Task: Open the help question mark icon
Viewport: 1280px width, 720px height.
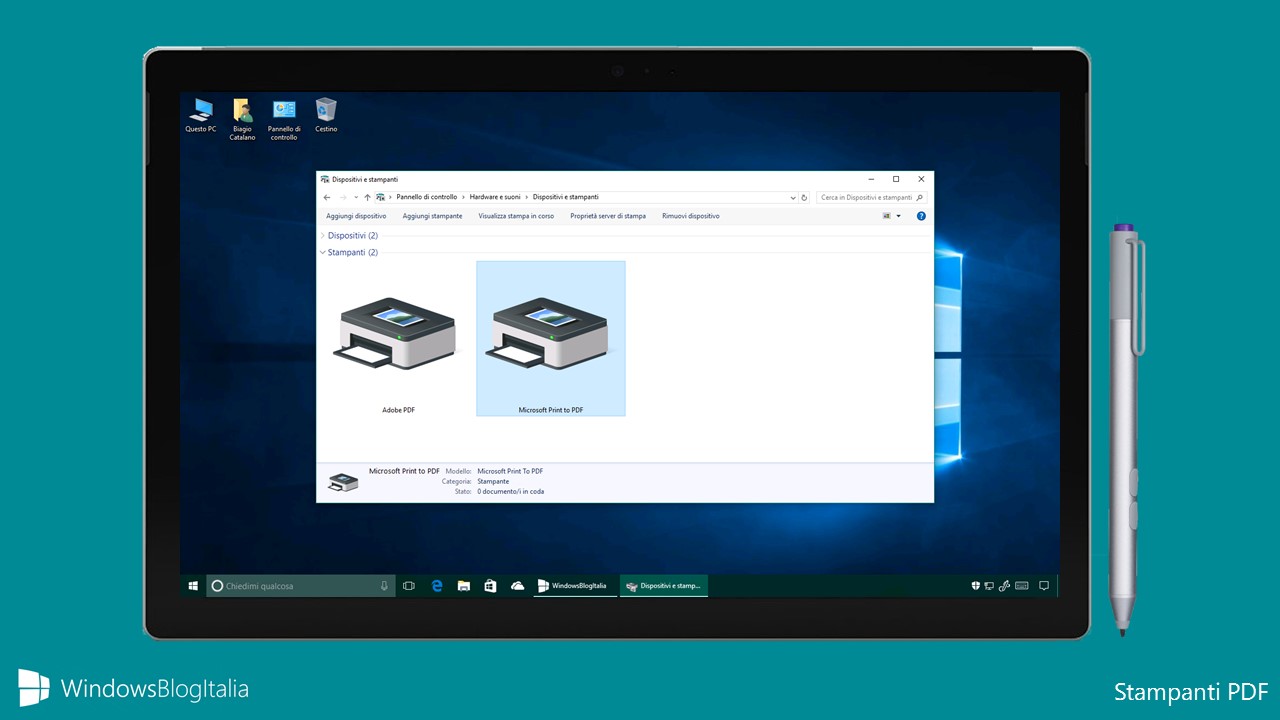Action: tap(921, 216)
